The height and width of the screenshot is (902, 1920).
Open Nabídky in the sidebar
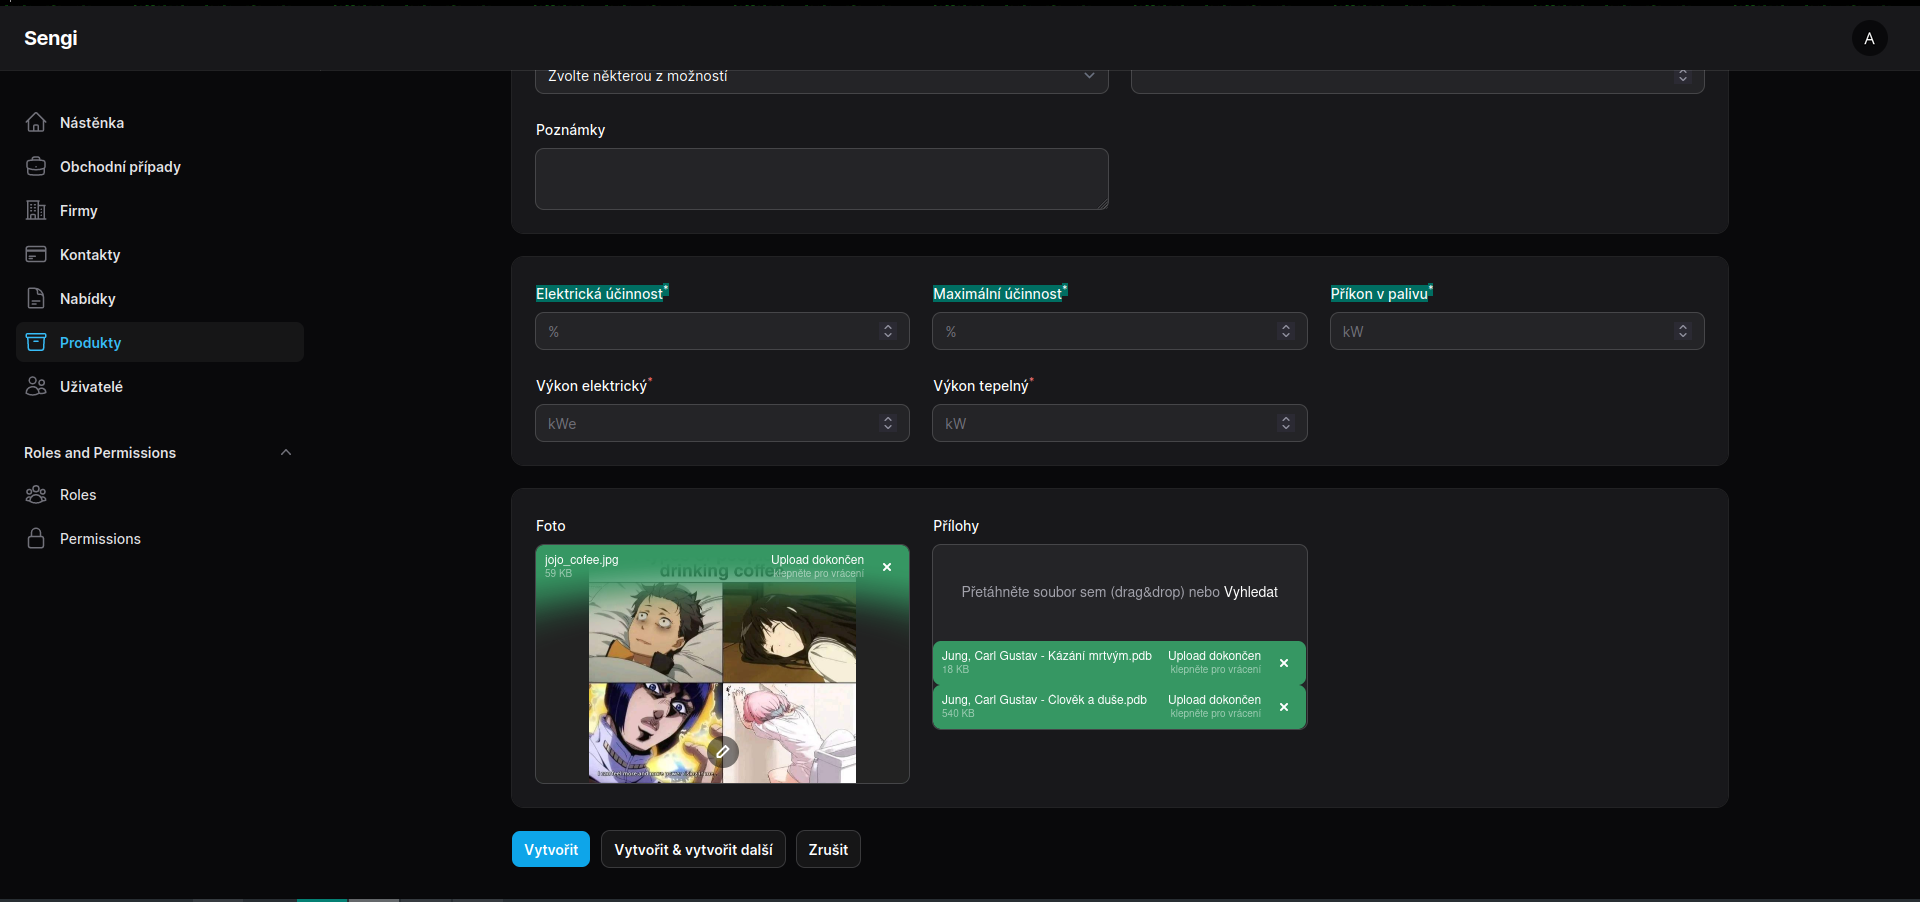[160, 298]
